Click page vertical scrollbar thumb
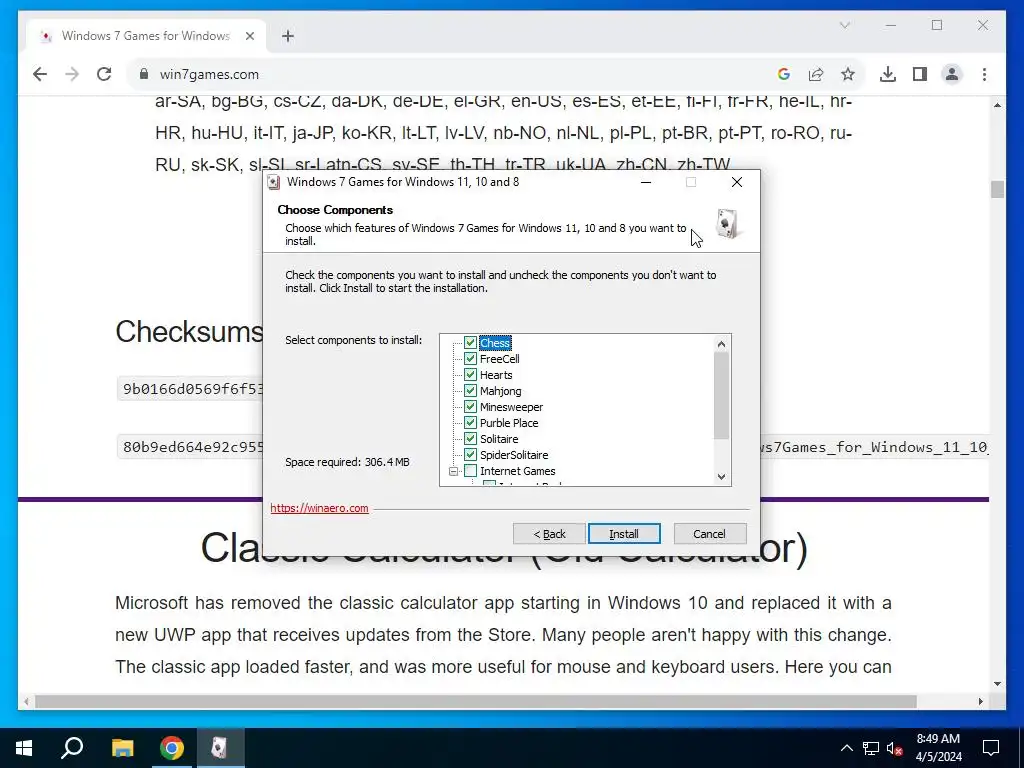1024x768 pixels. [x=997, y=189]
